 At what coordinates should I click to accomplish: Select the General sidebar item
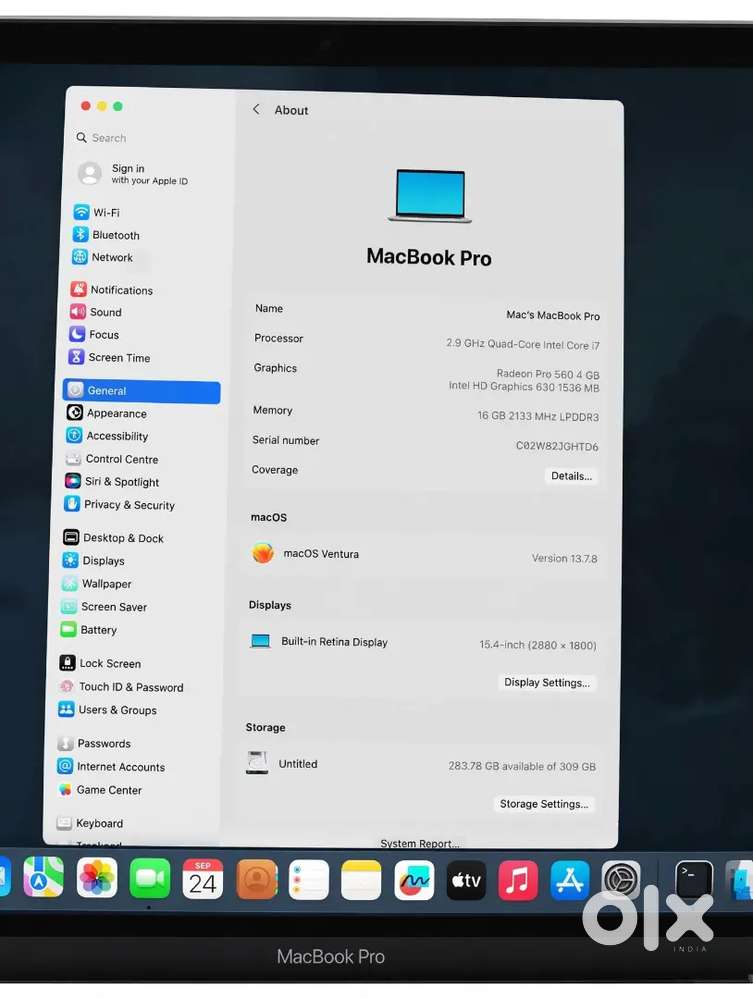[141, 391]
